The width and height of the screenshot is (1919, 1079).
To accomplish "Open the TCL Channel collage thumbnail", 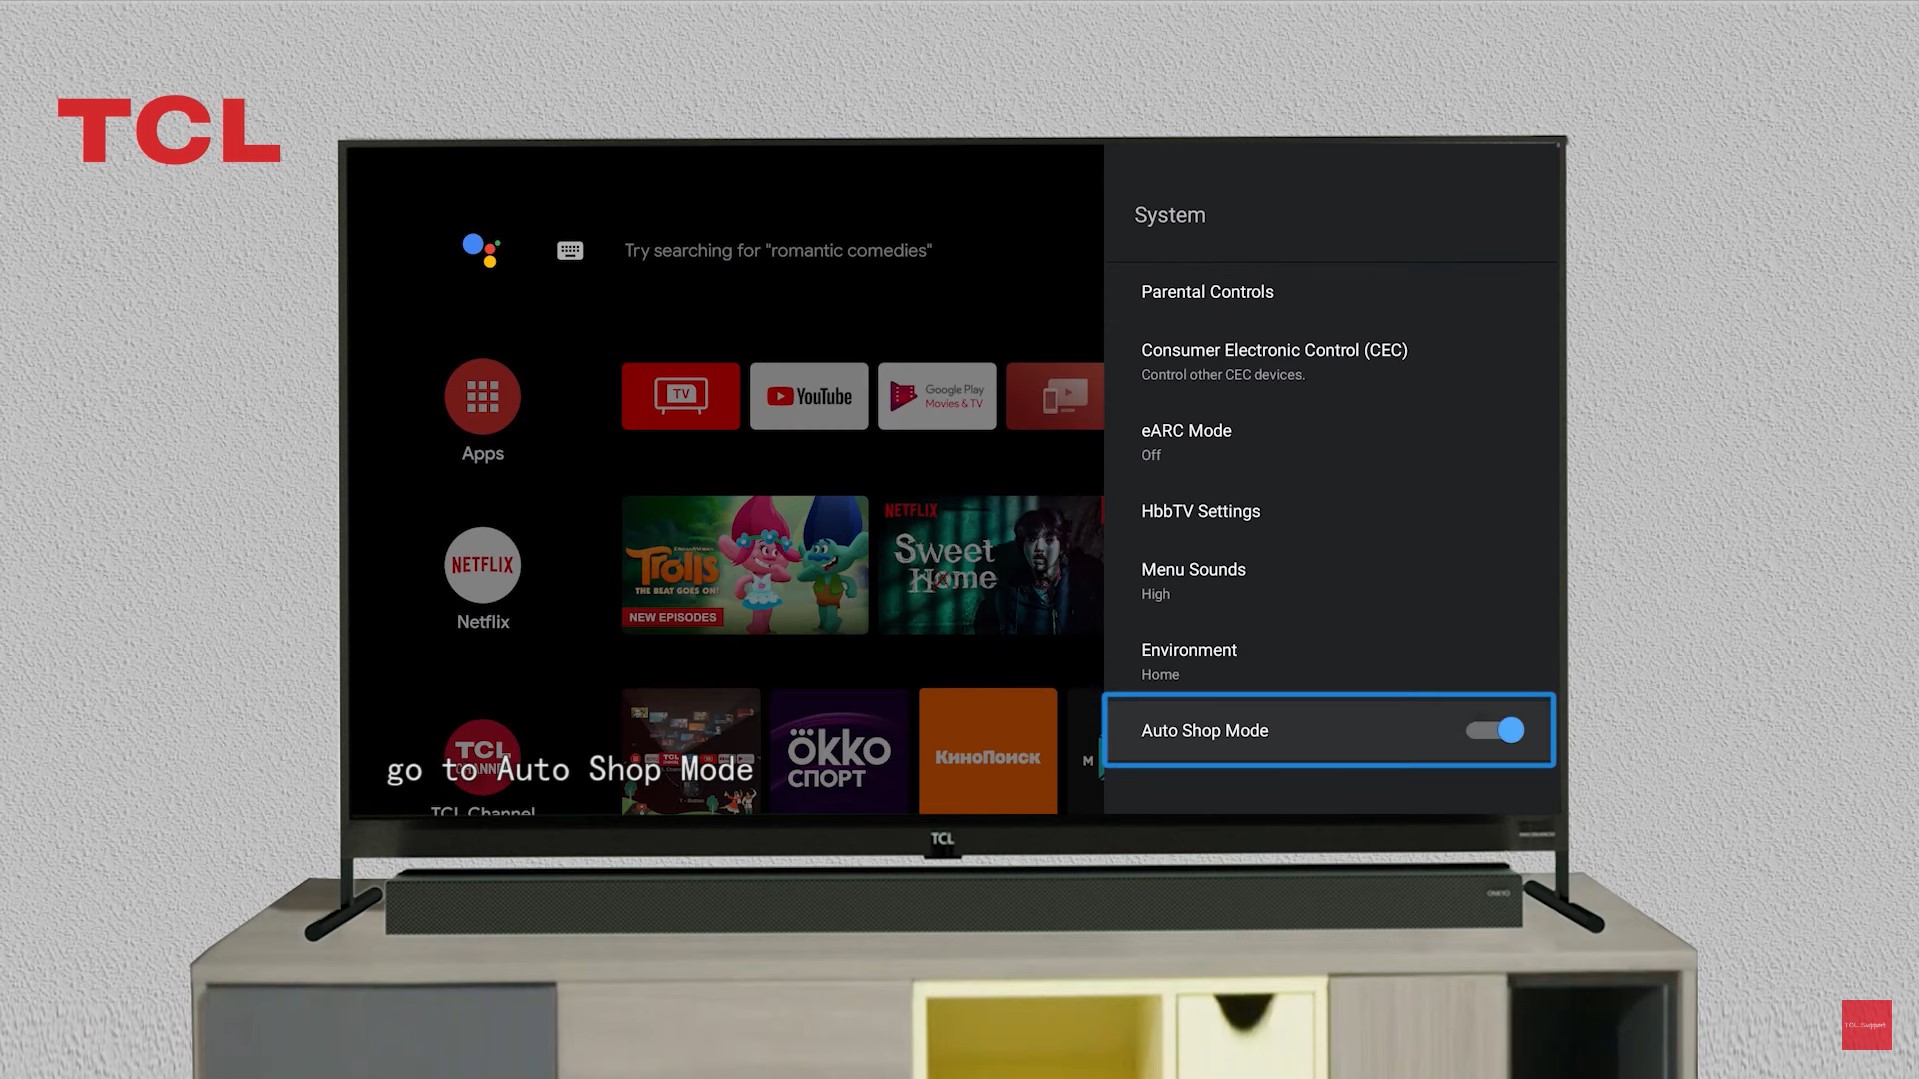I will coord(691,751).
